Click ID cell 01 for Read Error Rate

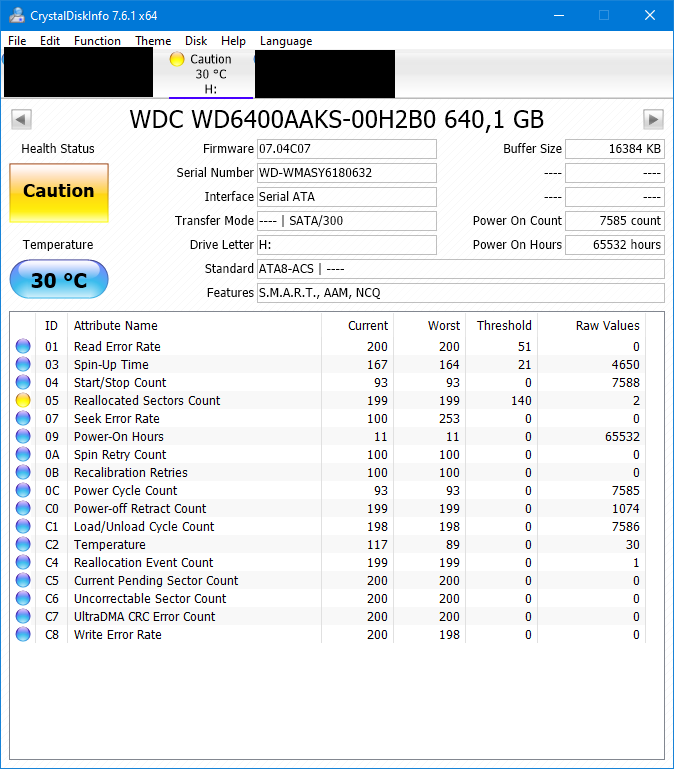[x=52, y=347]
